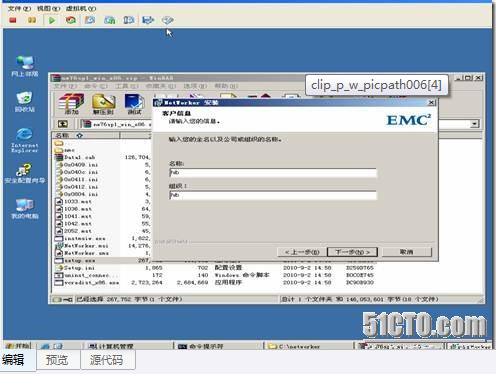Switch to the 源代码 tab
This screenshot has height=374, width=496.
coord(107,360)
